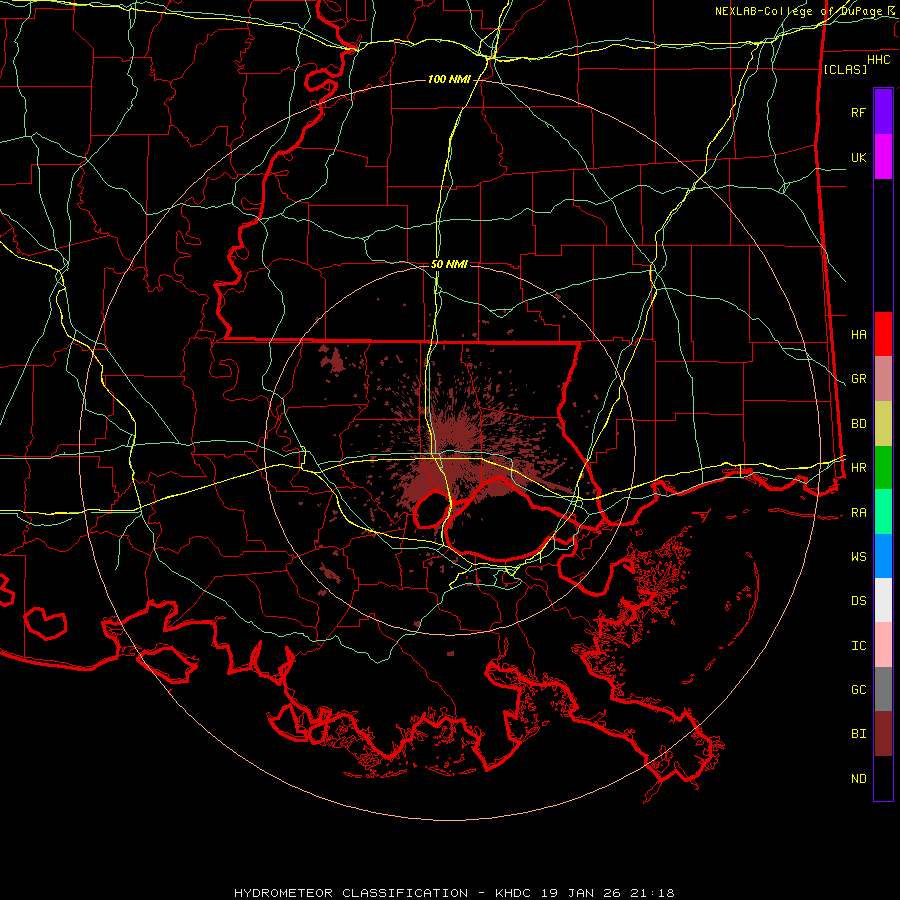Click the DS white legend swatch
Image resolution: width=900 pixels, height=900 pixels.
(x=883, y=600)
